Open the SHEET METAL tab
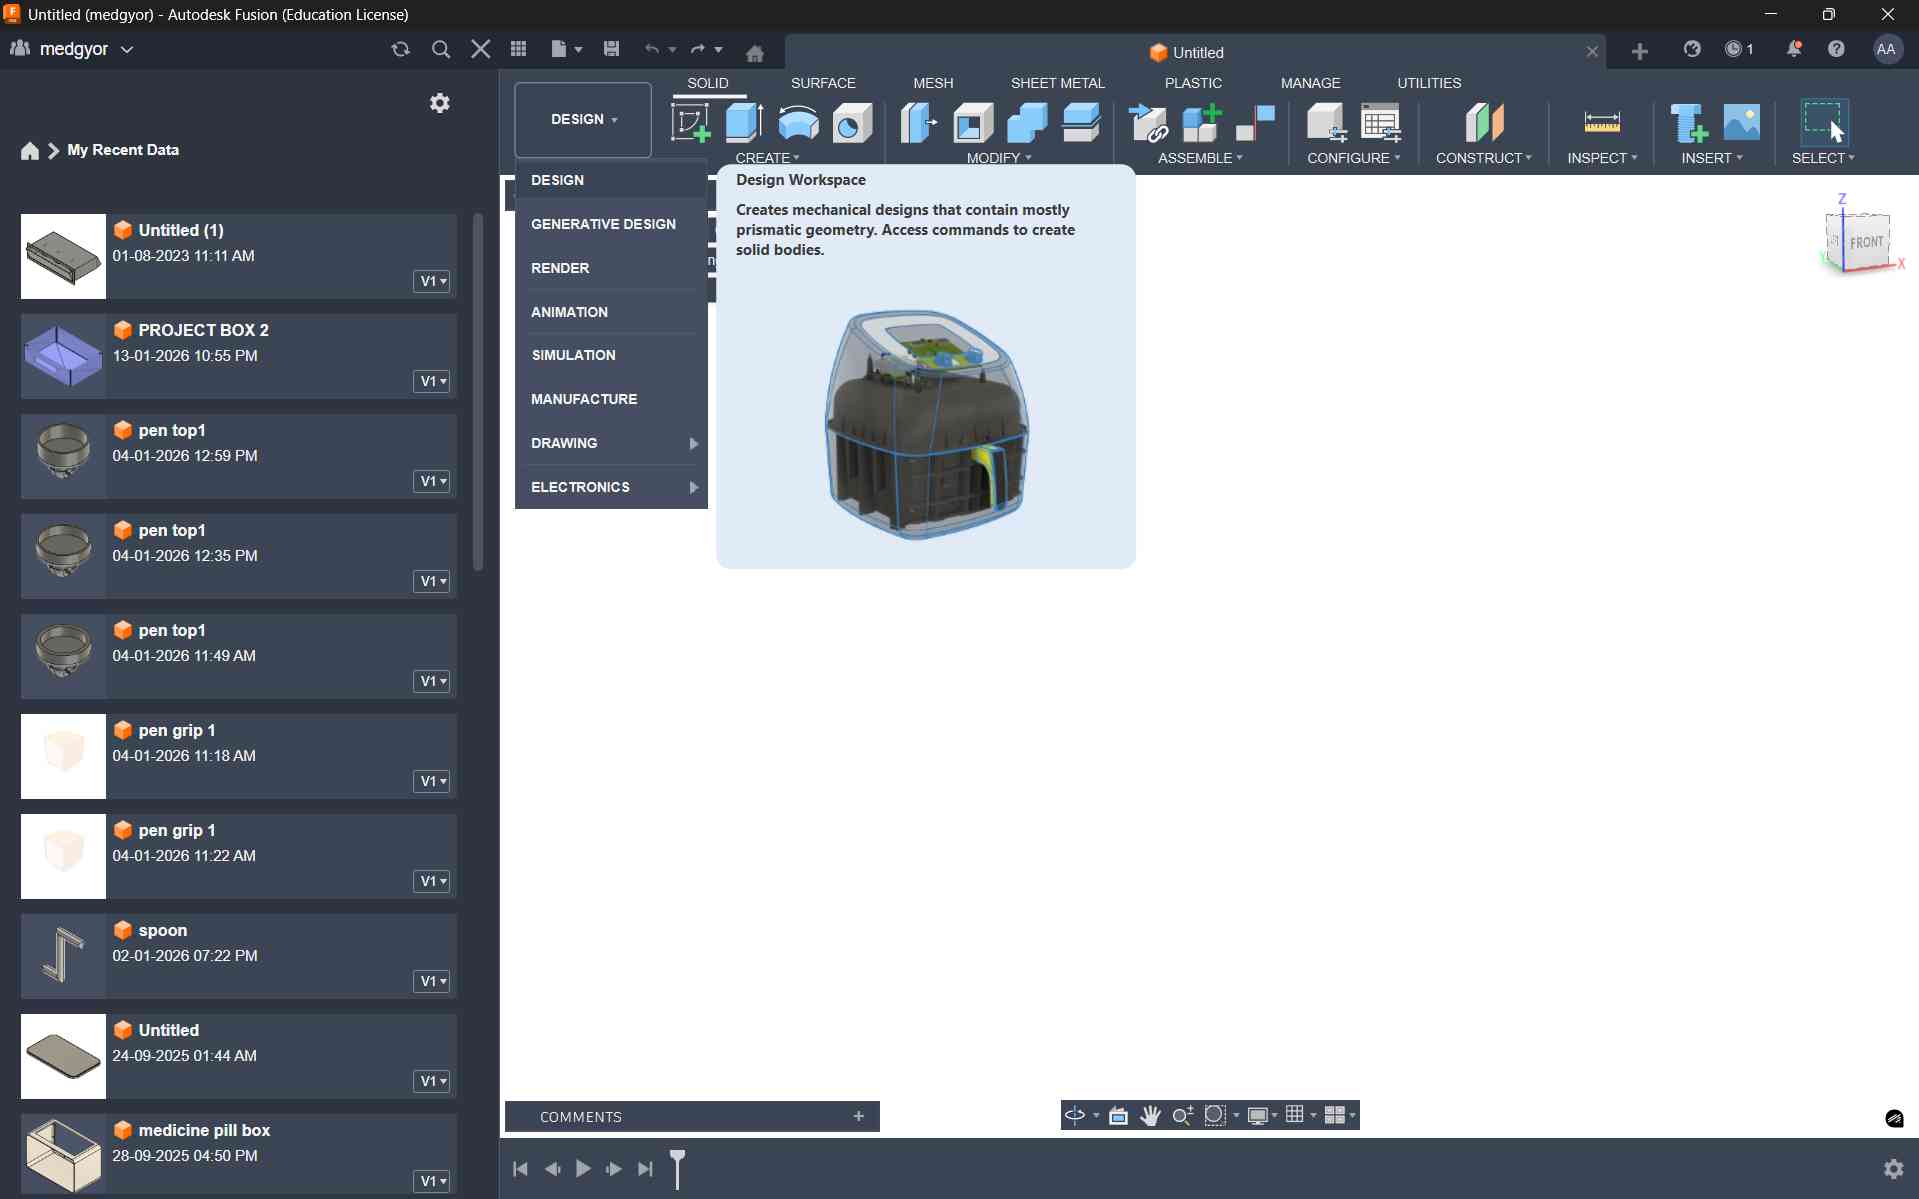 click(x=1057, y=83)
